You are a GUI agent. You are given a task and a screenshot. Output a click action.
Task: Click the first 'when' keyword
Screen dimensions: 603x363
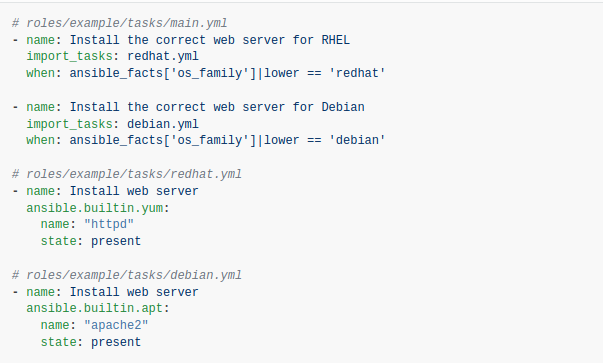coord(40,73)
